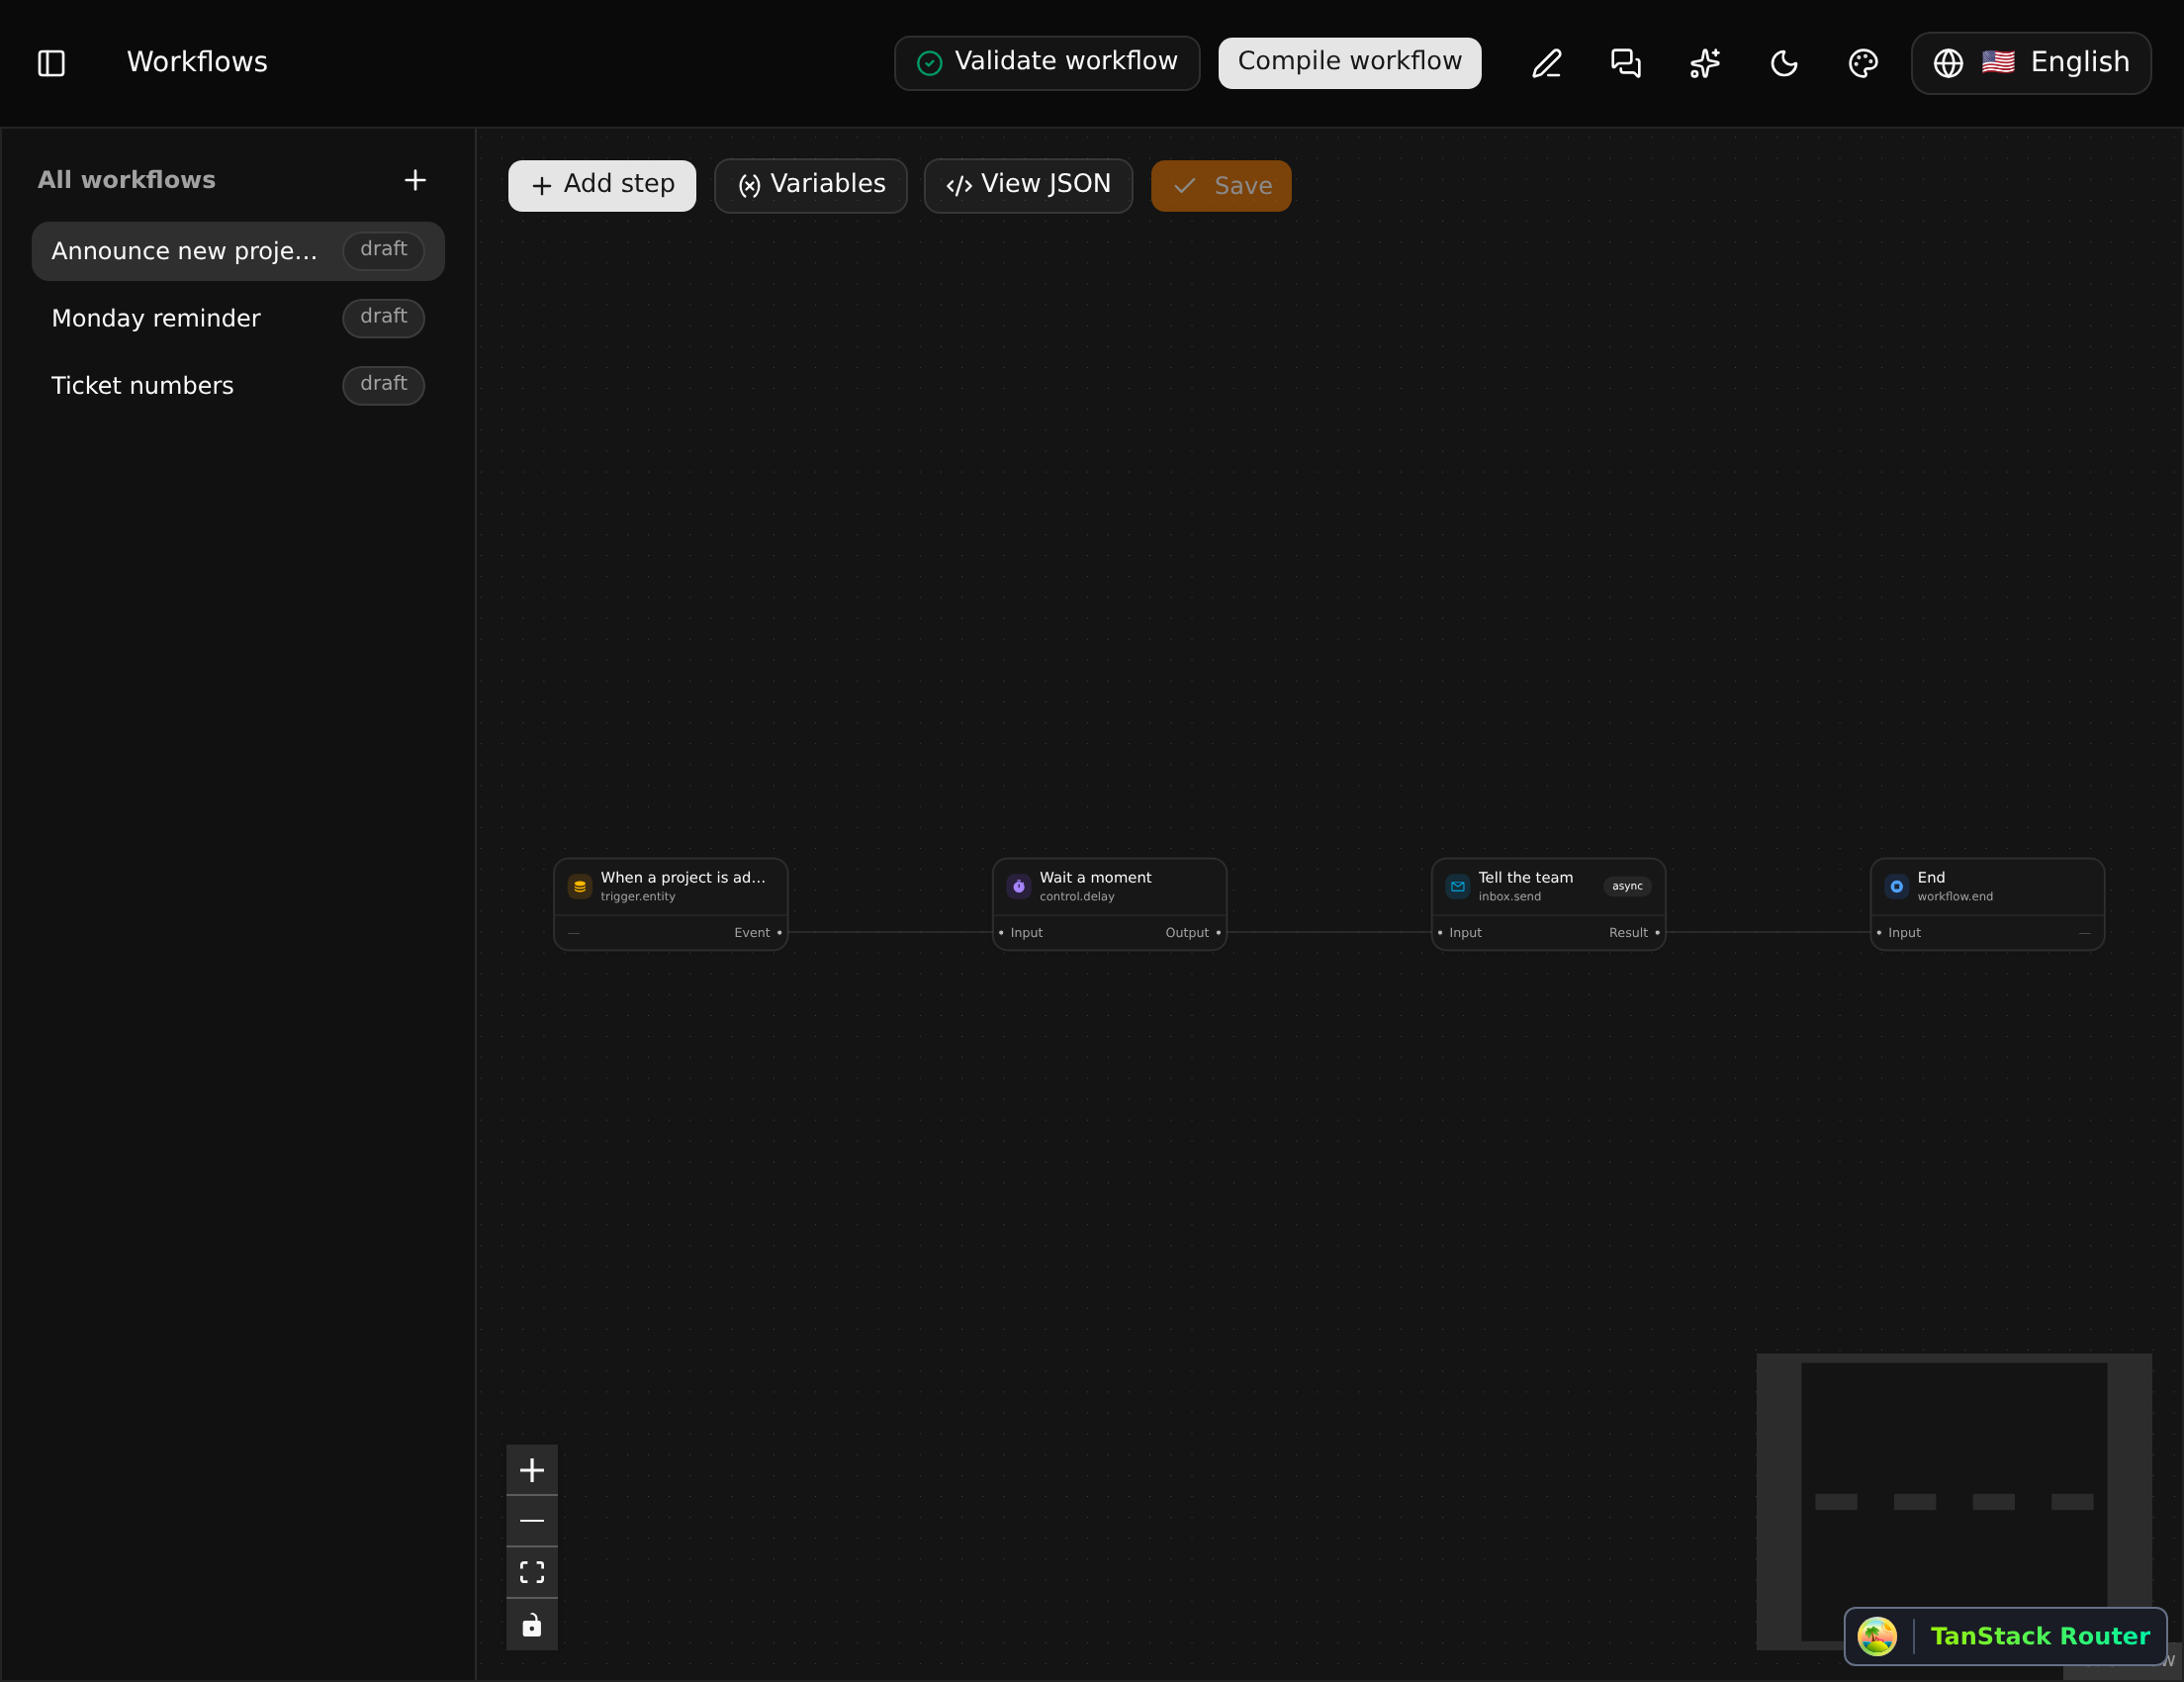Zoom in on the canvas
The image size is (2184, 1682).
point(532,1470)
